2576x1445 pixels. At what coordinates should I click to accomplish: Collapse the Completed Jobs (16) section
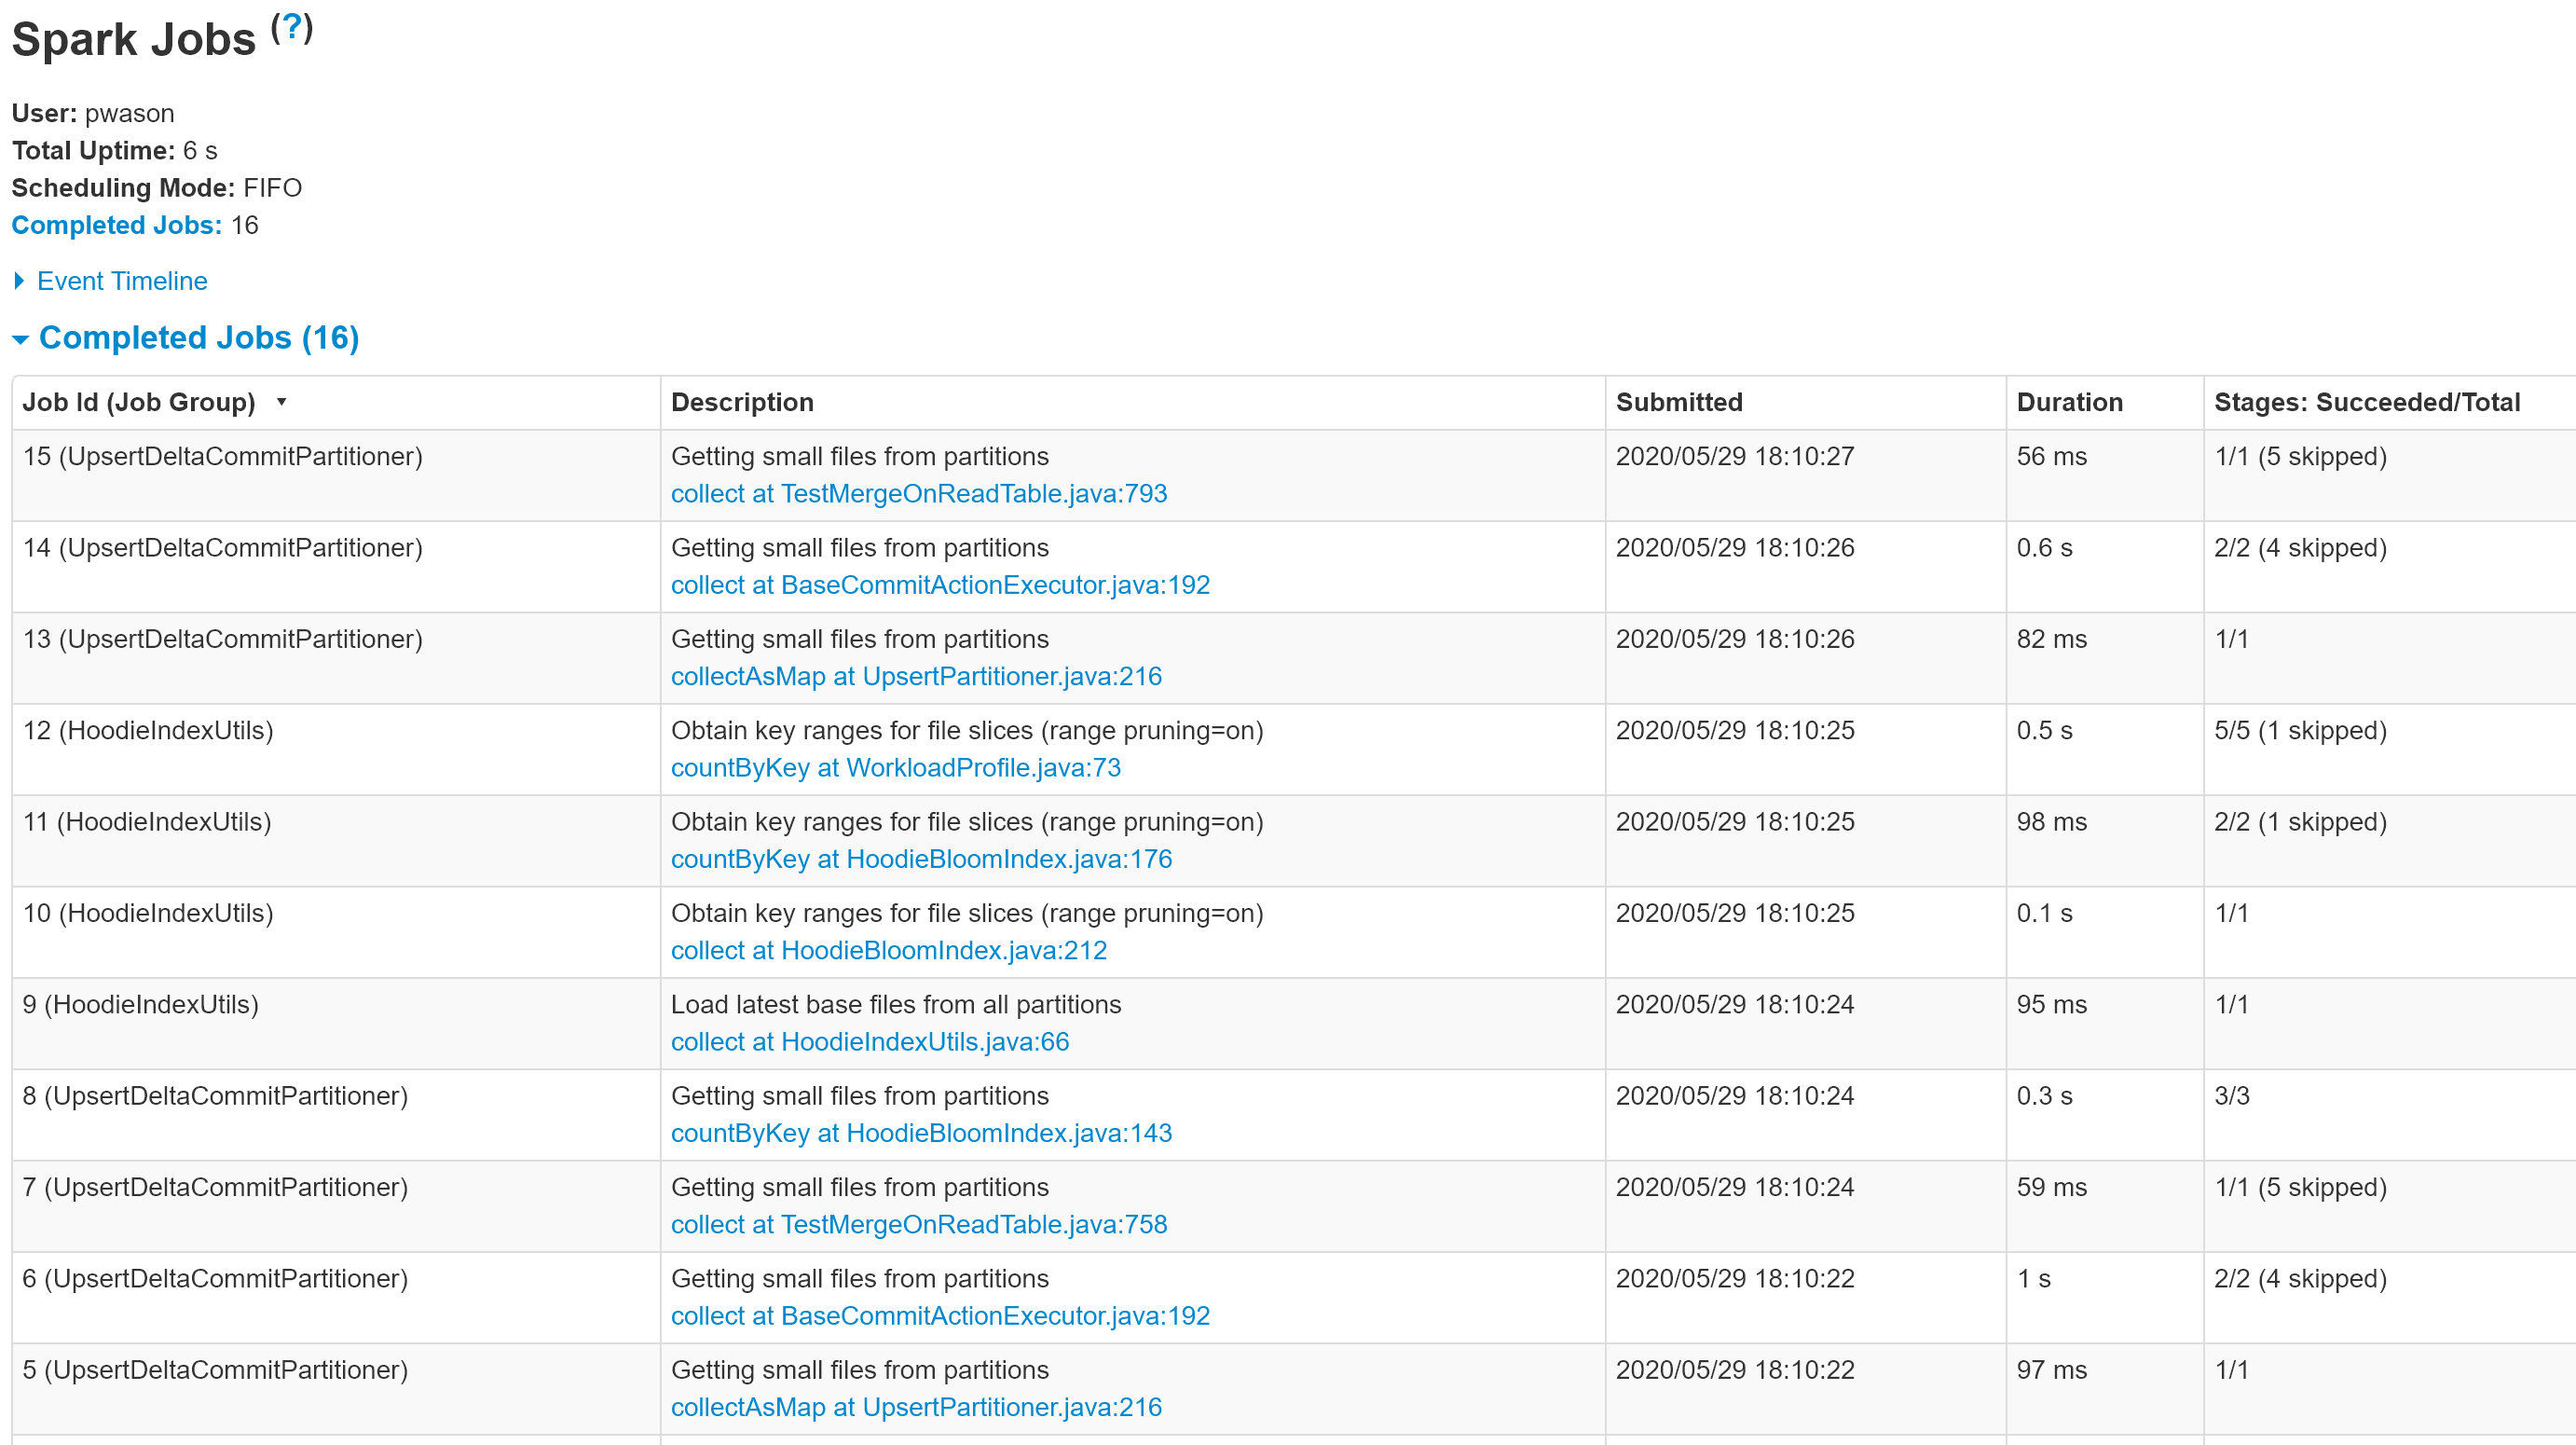point(198,338)
